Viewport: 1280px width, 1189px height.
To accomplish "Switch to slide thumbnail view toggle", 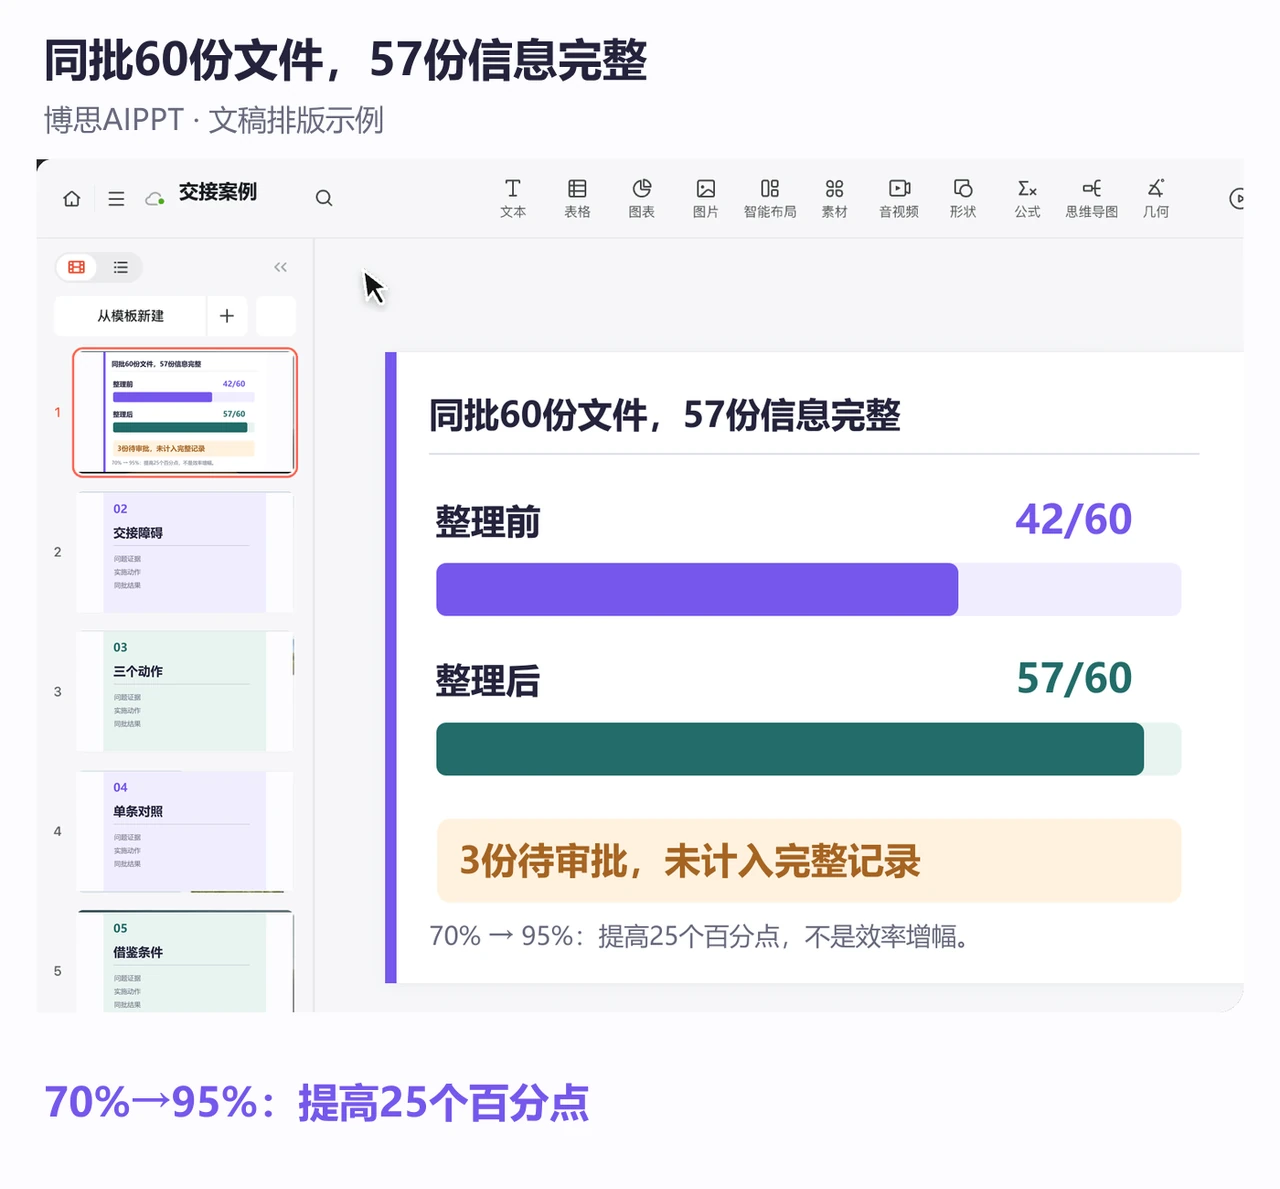I will [77, 267].
